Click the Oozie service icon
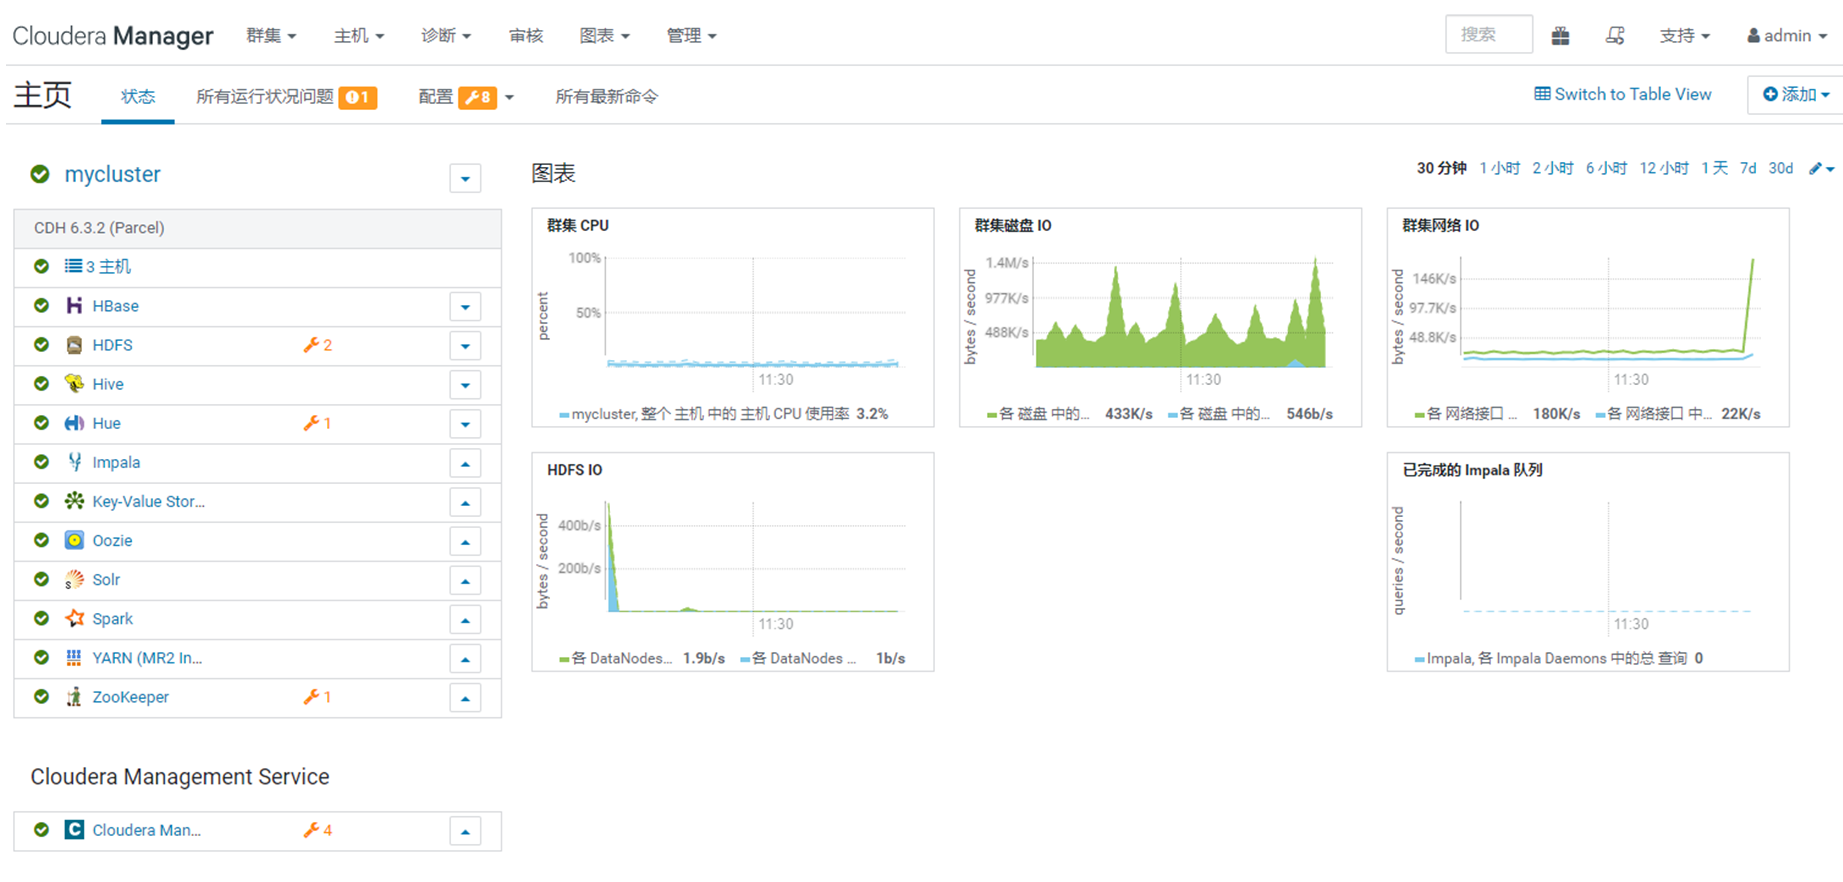 coord(74,540)
